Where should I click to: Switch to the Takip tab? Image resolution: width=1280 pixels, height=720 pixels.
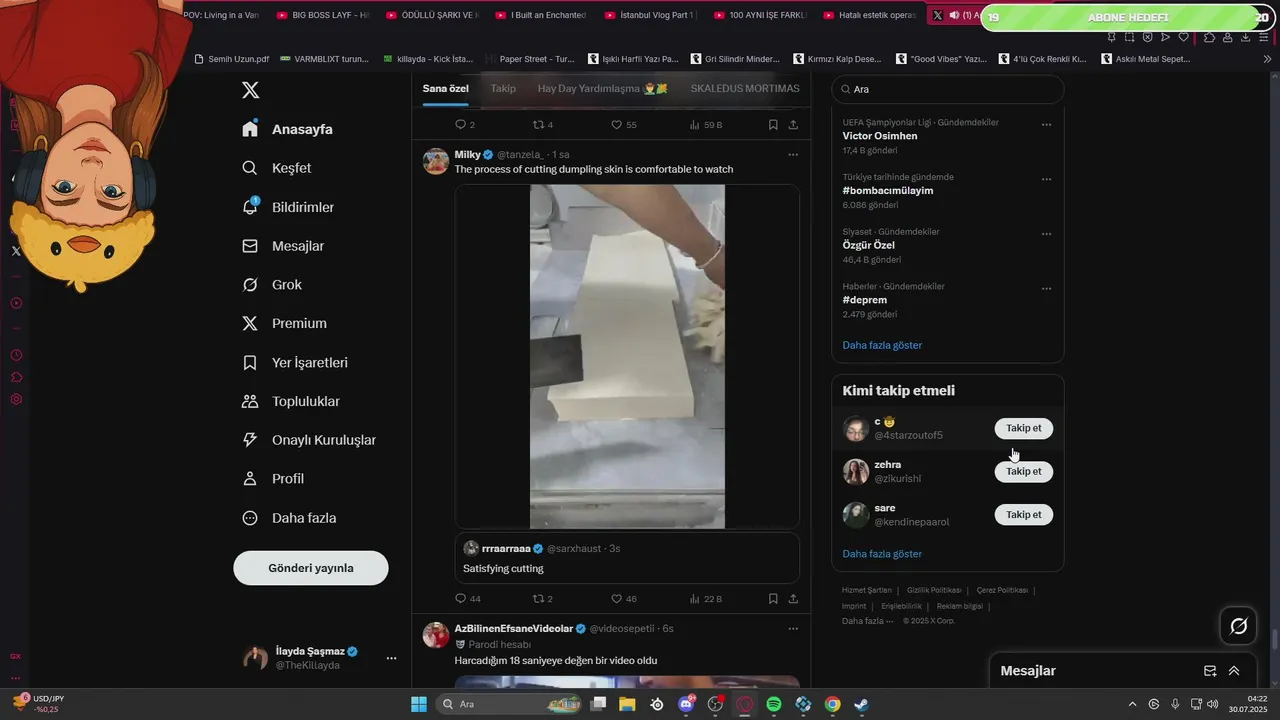[x=503, y=88]
